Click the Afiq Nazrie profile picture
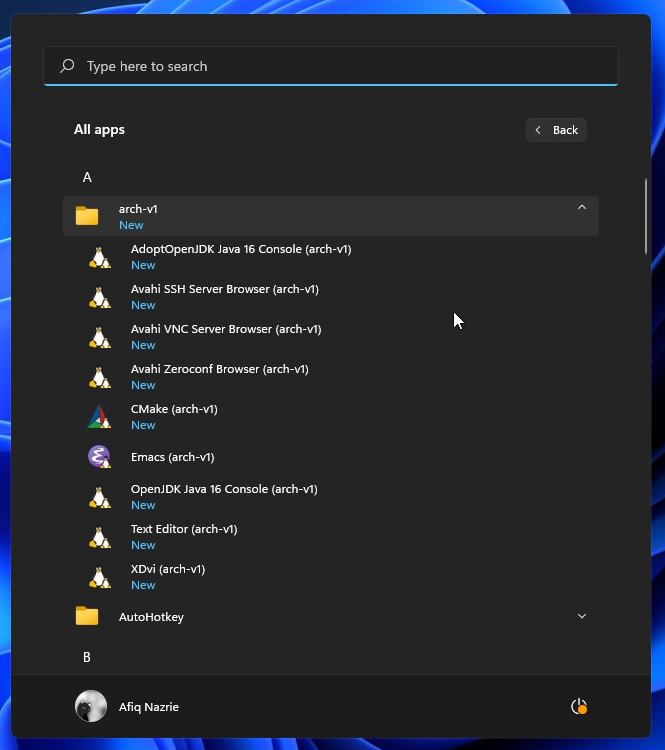This screenshot has width=665, height=750. tap(91, 706)
